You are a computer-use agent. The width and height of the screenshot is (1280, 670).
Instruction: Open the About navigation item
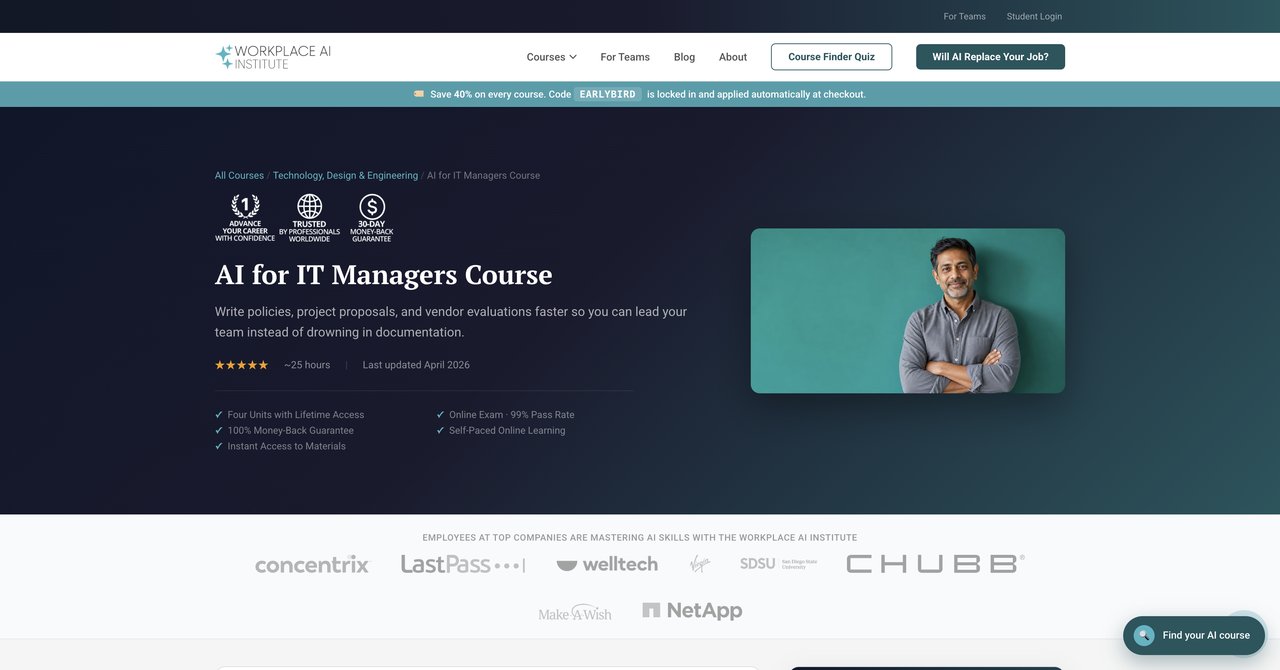pos(733,57)
